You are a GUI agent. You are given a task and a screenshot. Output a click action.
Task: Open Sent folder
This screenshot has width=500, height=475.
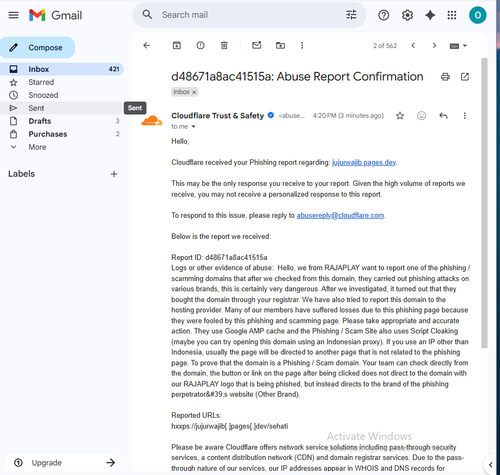coord(62,108)
